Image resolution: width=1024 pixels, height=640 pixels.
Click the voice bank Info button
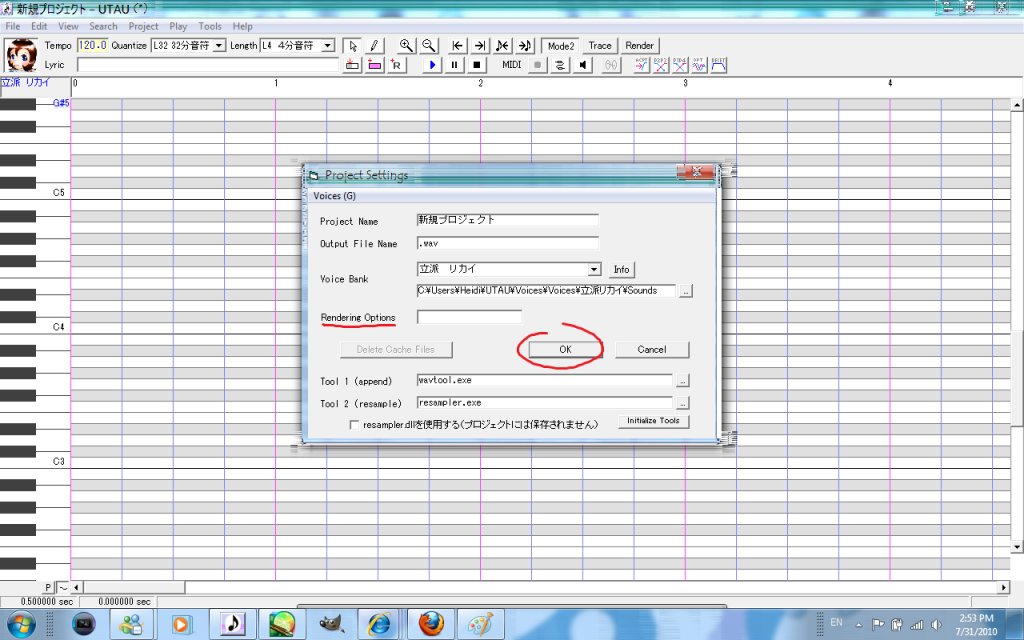(621, 269)
